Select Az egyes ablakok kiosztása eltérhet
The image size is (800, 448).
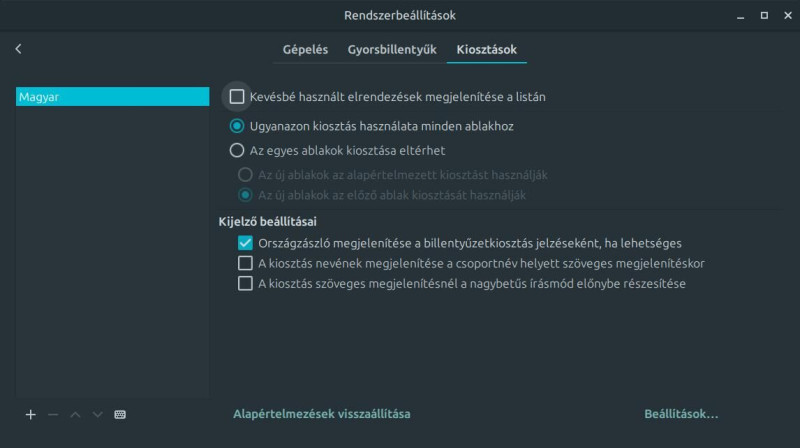237,151
